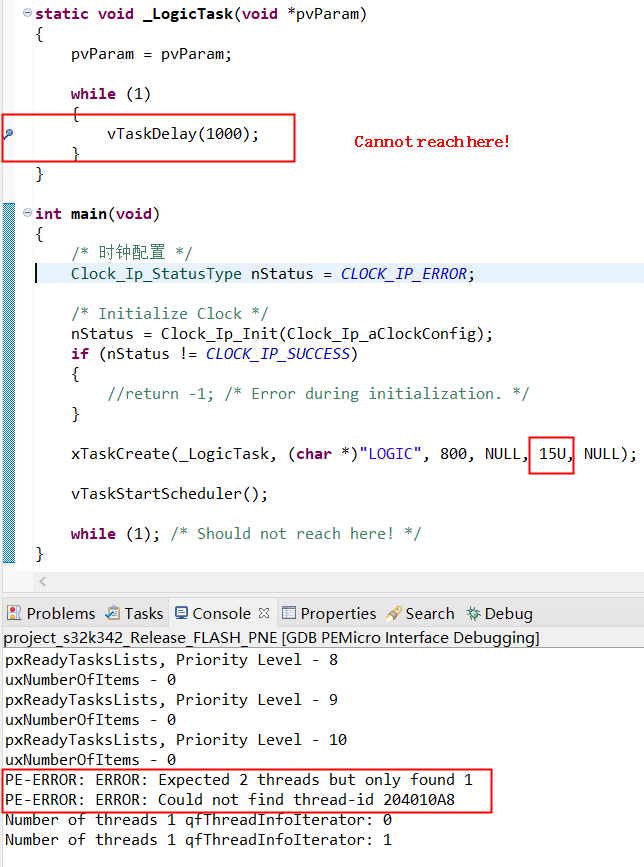Close the Console view with X icon

click(x=264, y=613)
